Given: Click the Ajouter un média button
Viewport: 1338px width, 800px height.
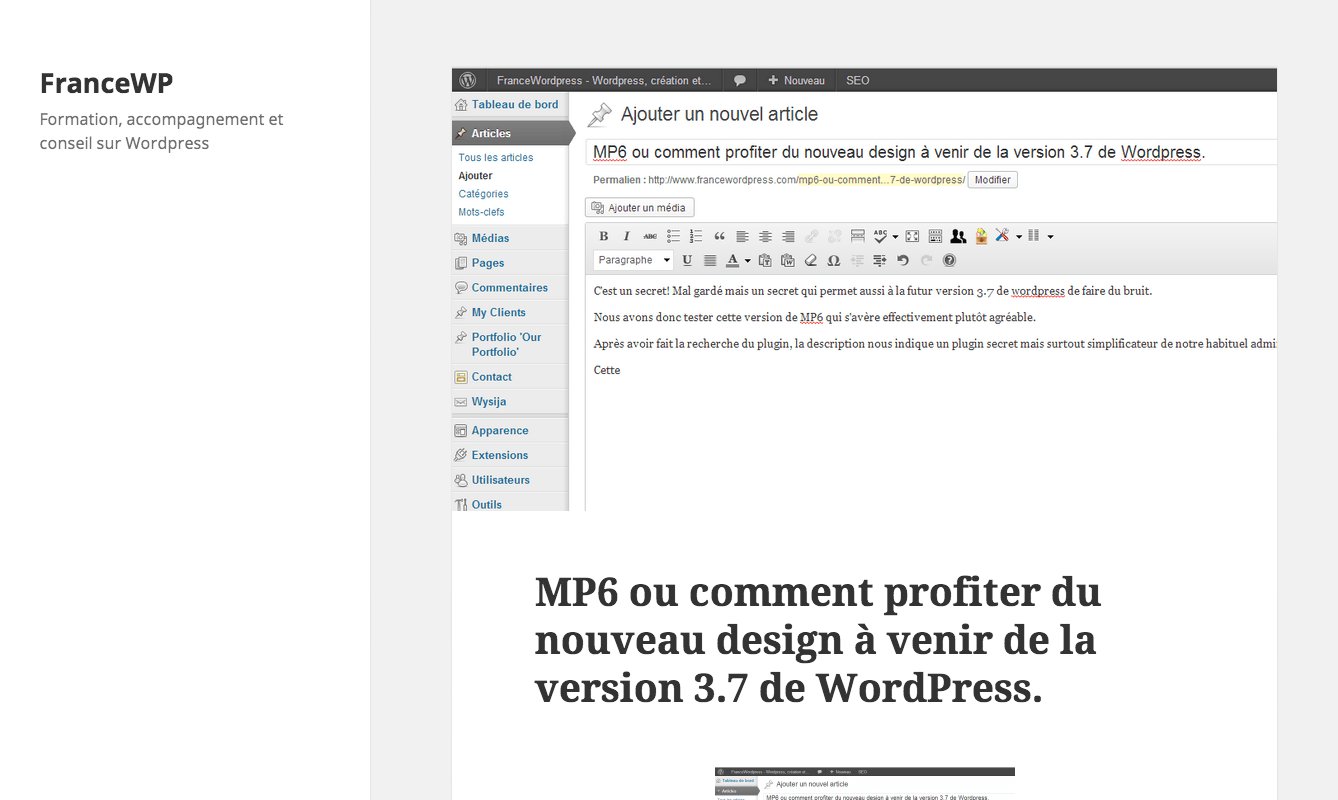Looking at the screenshot, I should click(x=639, y=208).
